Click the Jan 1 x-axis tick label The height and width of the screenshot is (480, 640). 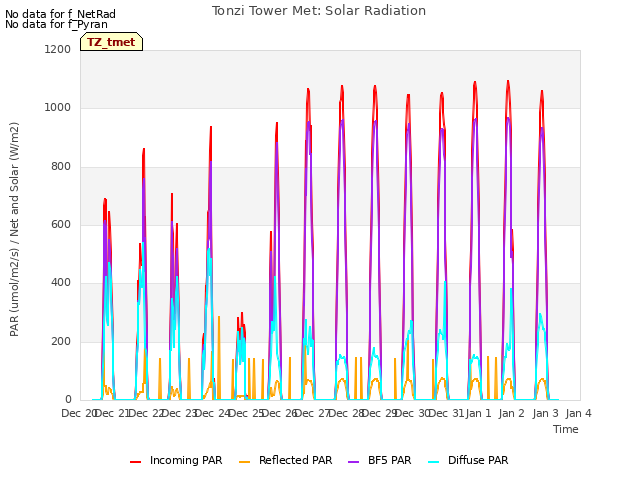coord(478,413)
